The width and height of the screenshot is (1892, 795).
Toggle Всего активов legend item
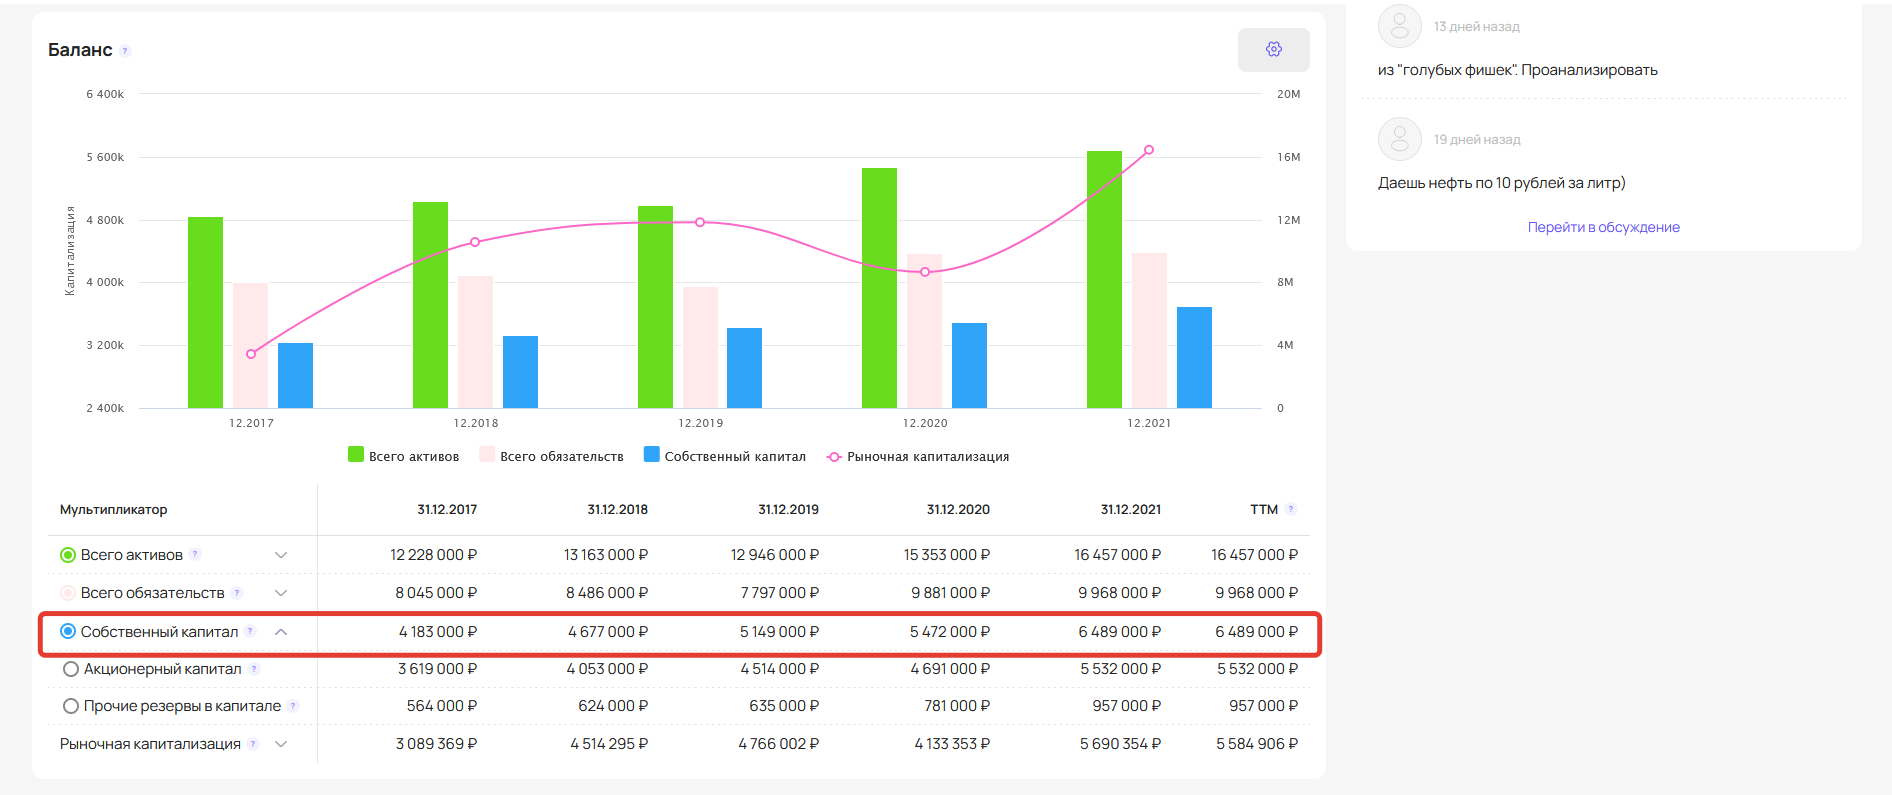point(403,456)
